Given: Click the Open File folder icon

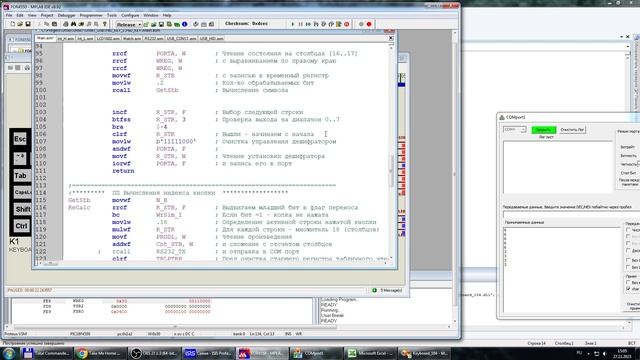Looking at the screenshot, I should click(20, 24).
